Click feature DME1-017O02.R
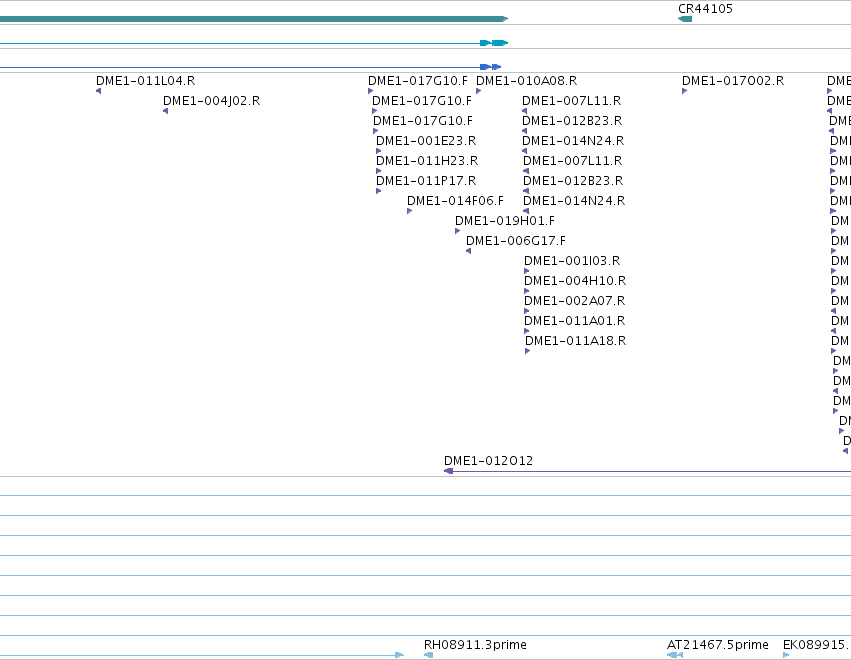851x660 pixels. coord(733,81)
